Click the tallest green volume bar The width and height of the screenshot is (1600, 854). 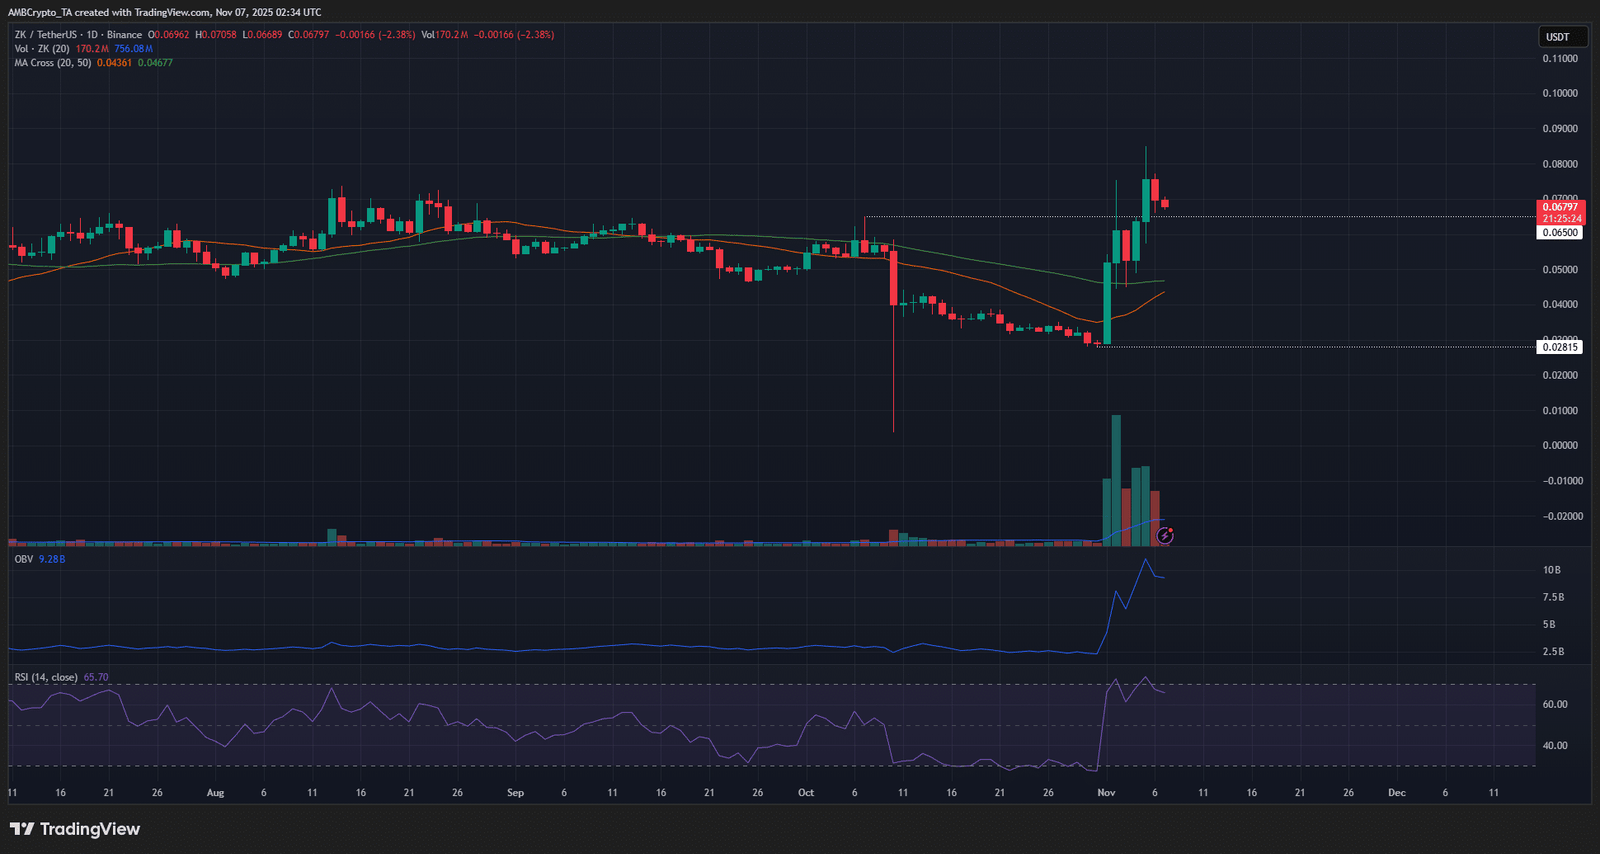coord(1116,480)
